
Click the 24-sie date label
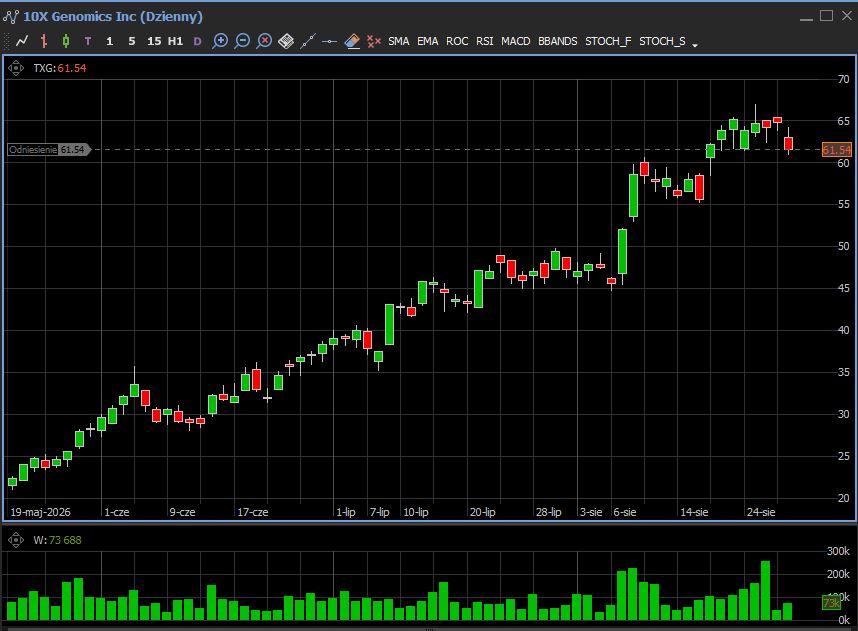[x=761, y=512]
